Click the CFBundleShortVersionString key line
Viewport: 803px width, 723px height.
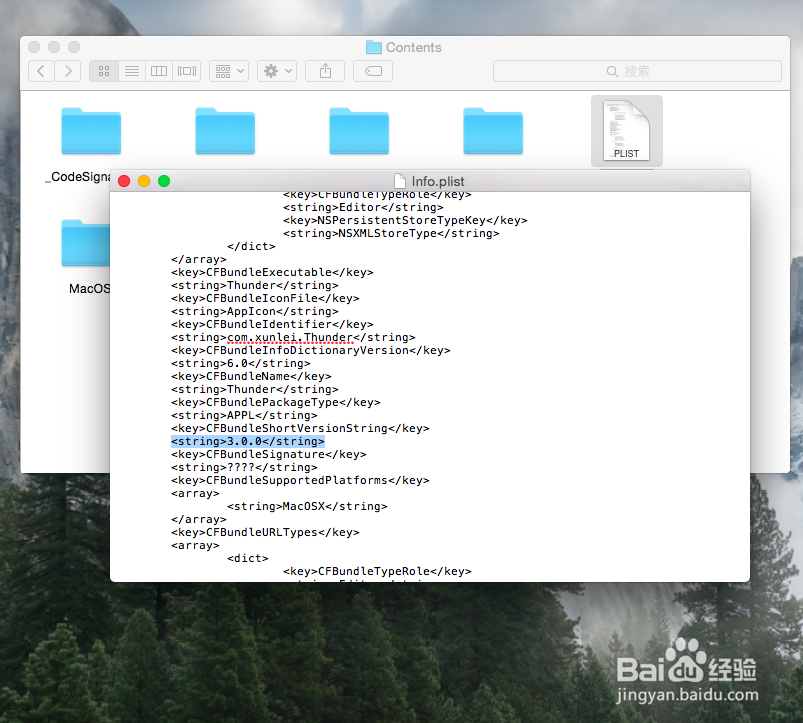click(300, 428)
